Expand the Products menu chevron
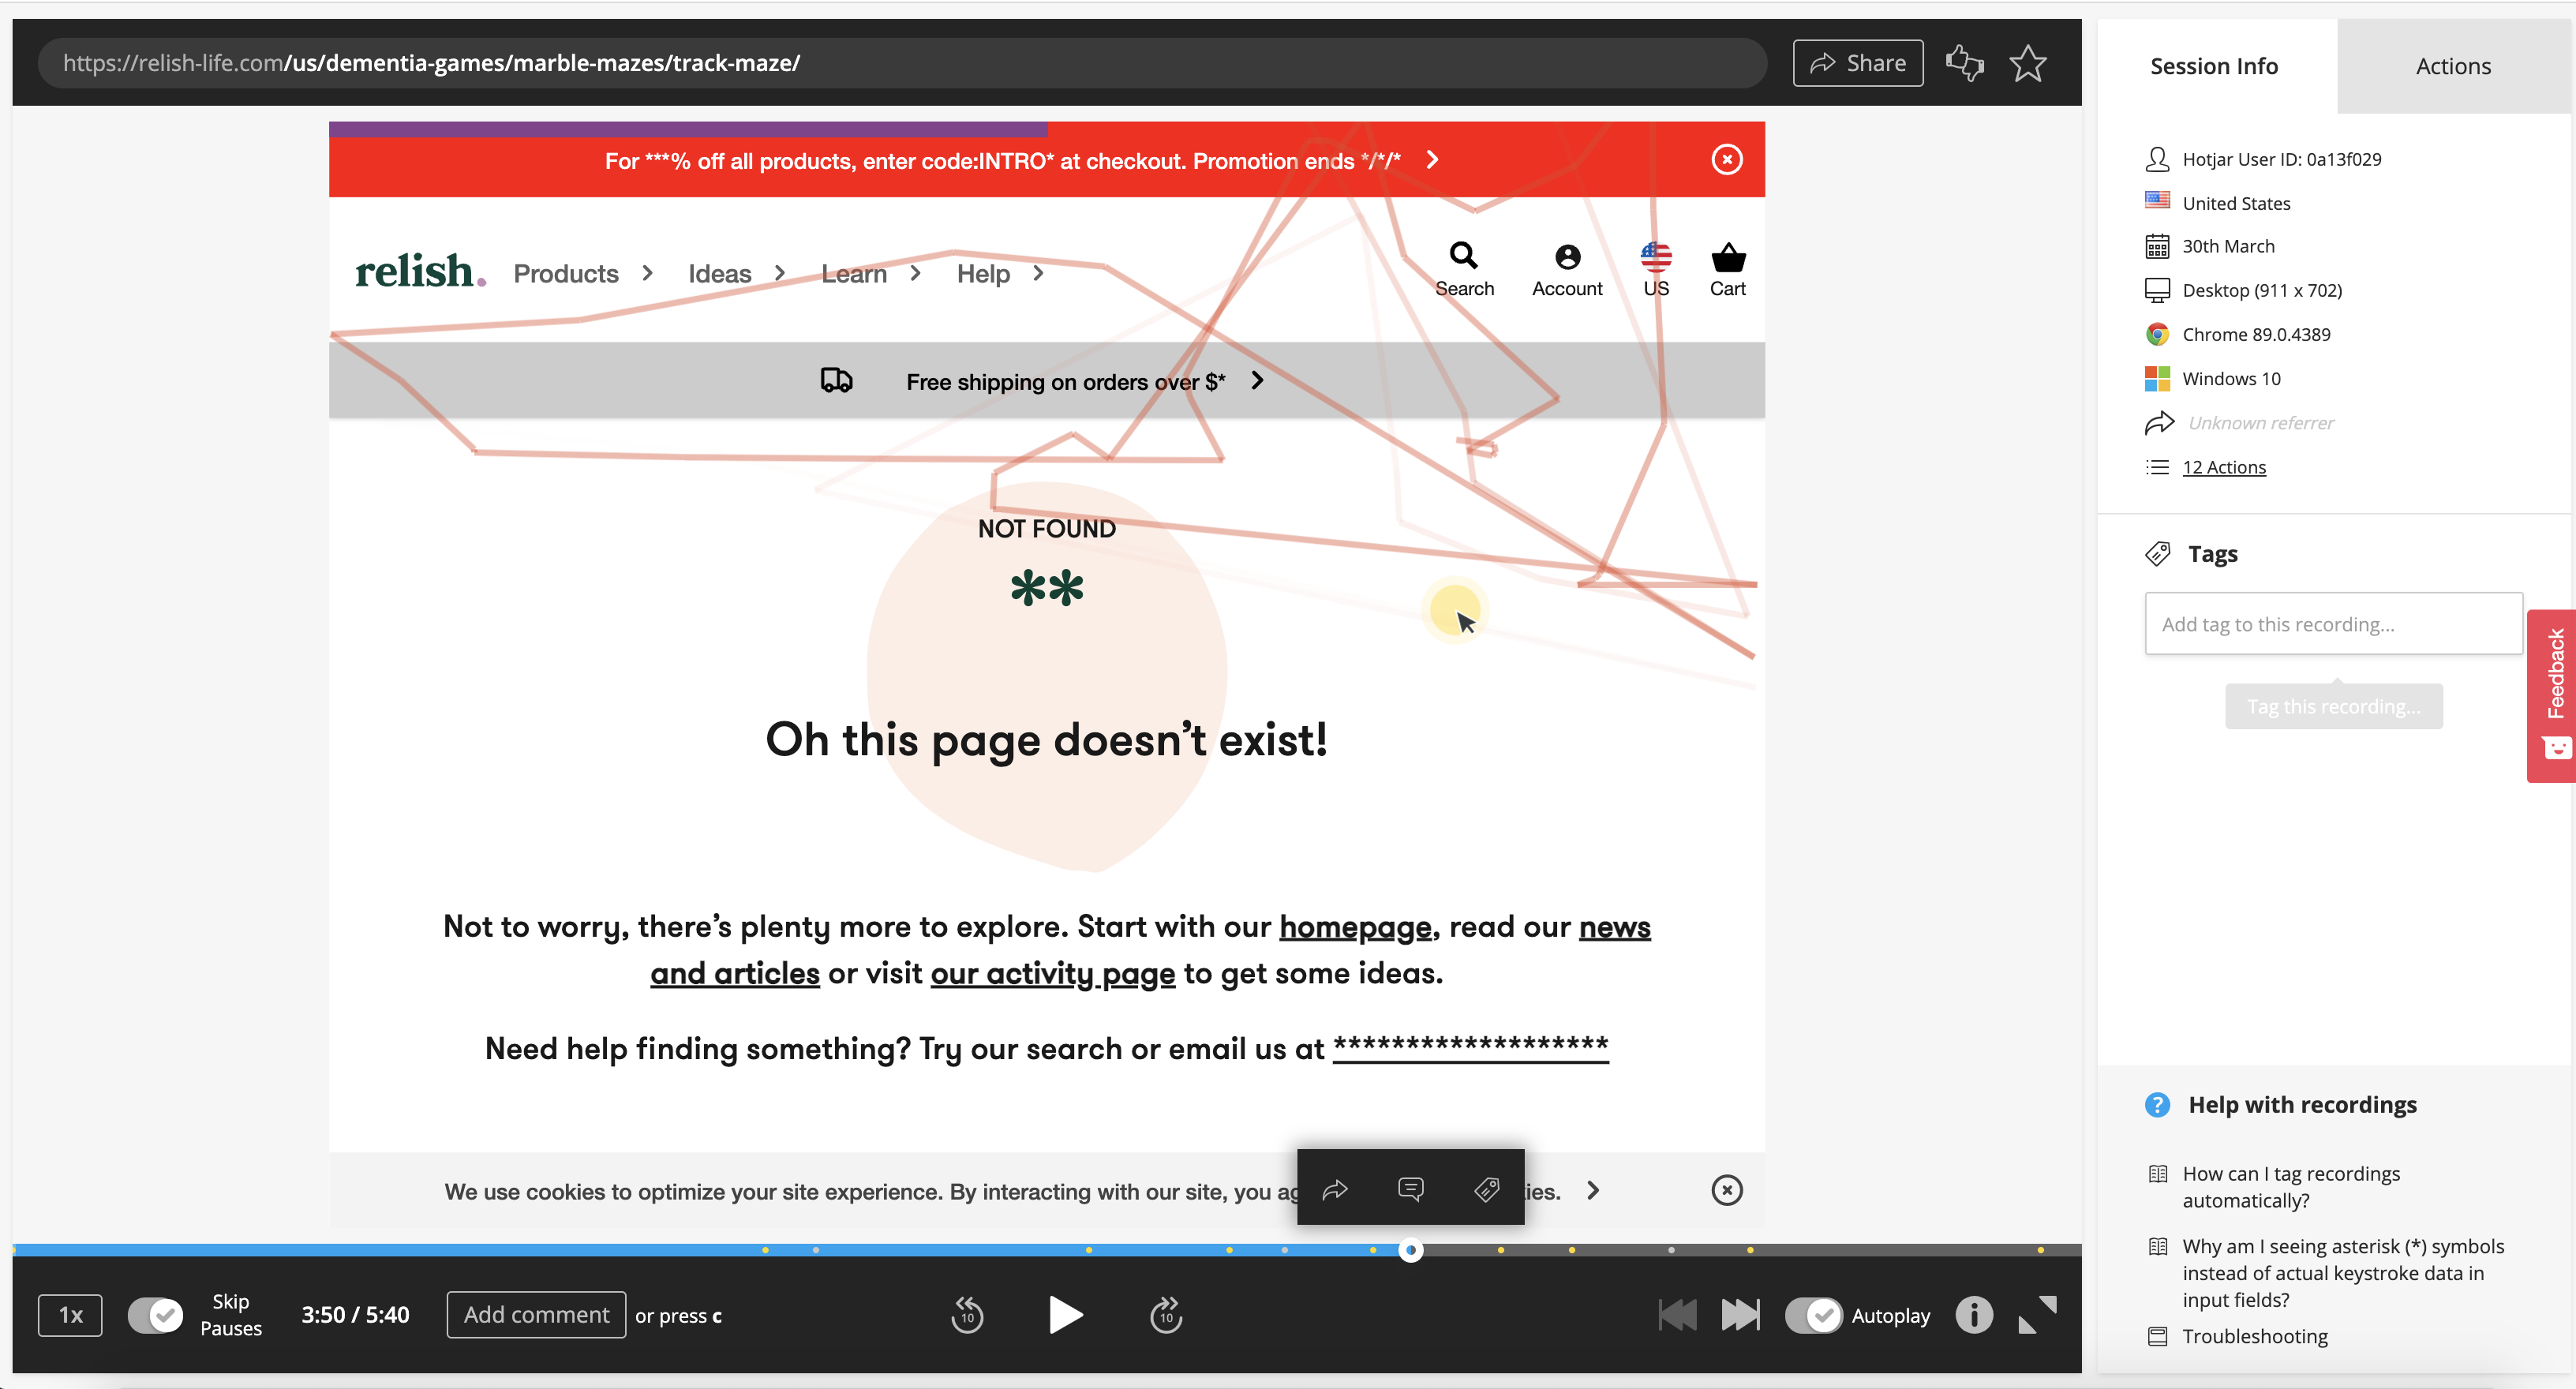The image size is (2576, 1389). (648, 273)
